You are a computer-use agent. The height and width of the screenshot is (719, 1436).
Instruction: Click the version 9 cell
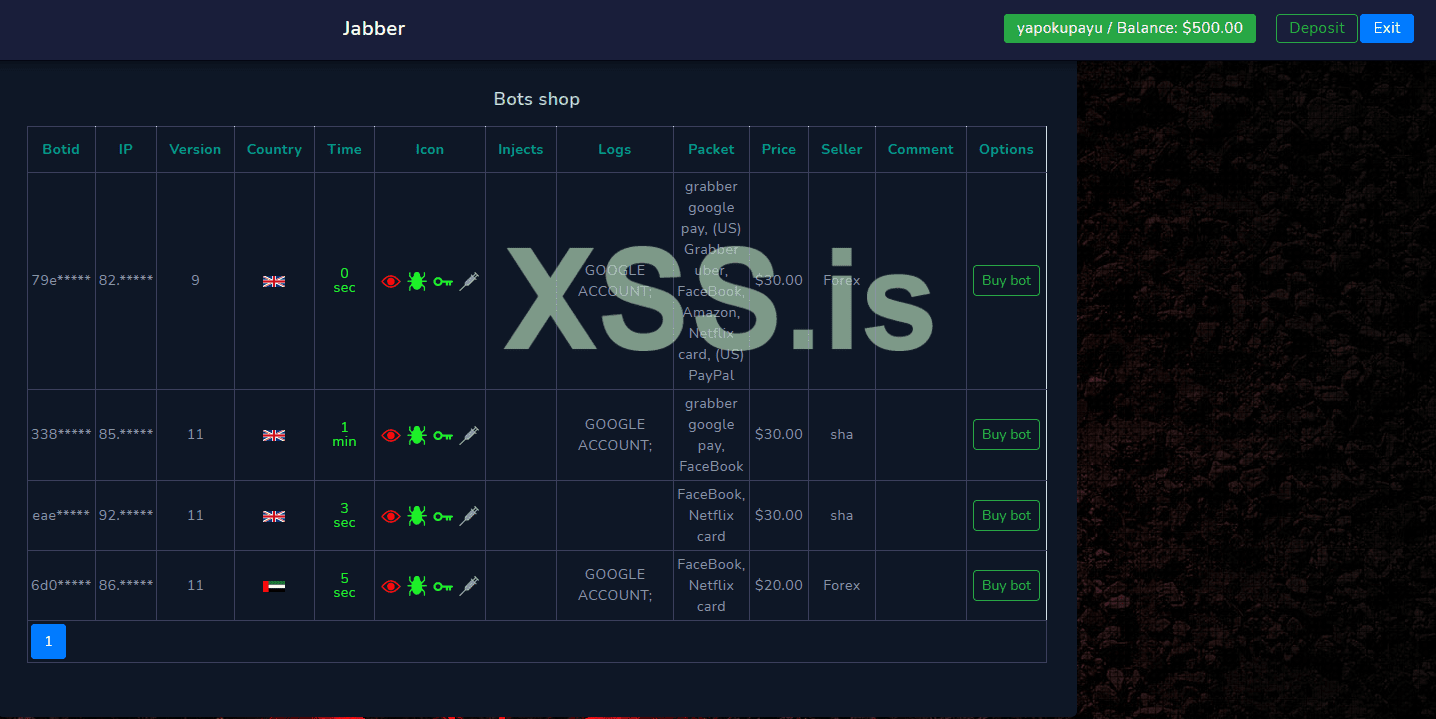[195, 281]
